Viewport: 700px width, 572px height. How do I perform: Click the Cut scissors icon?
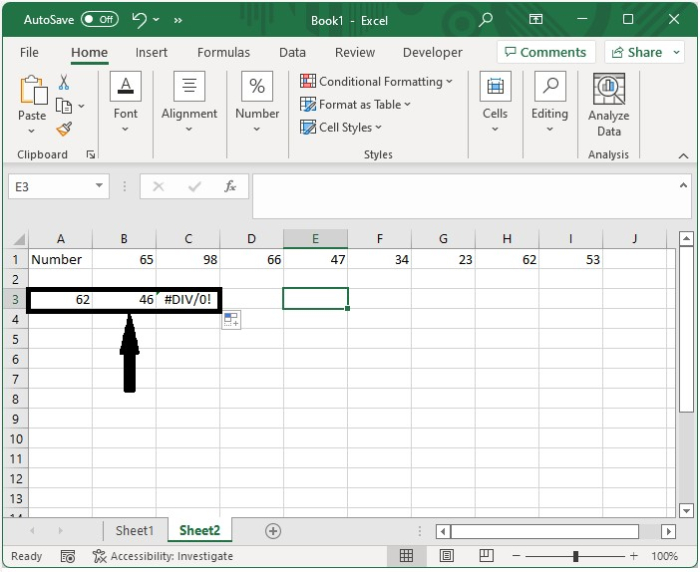64,82
